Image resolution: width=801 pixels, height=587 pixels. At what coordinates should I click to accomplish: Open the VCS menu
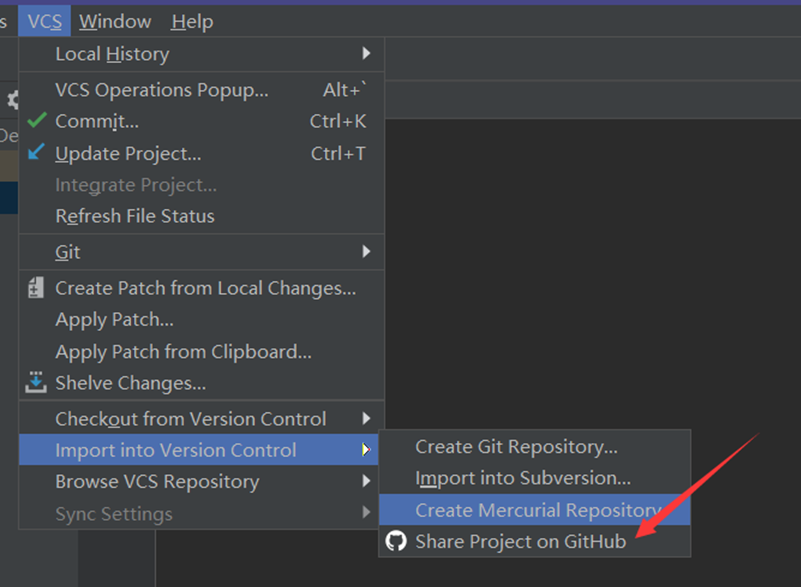click(44, 21)
